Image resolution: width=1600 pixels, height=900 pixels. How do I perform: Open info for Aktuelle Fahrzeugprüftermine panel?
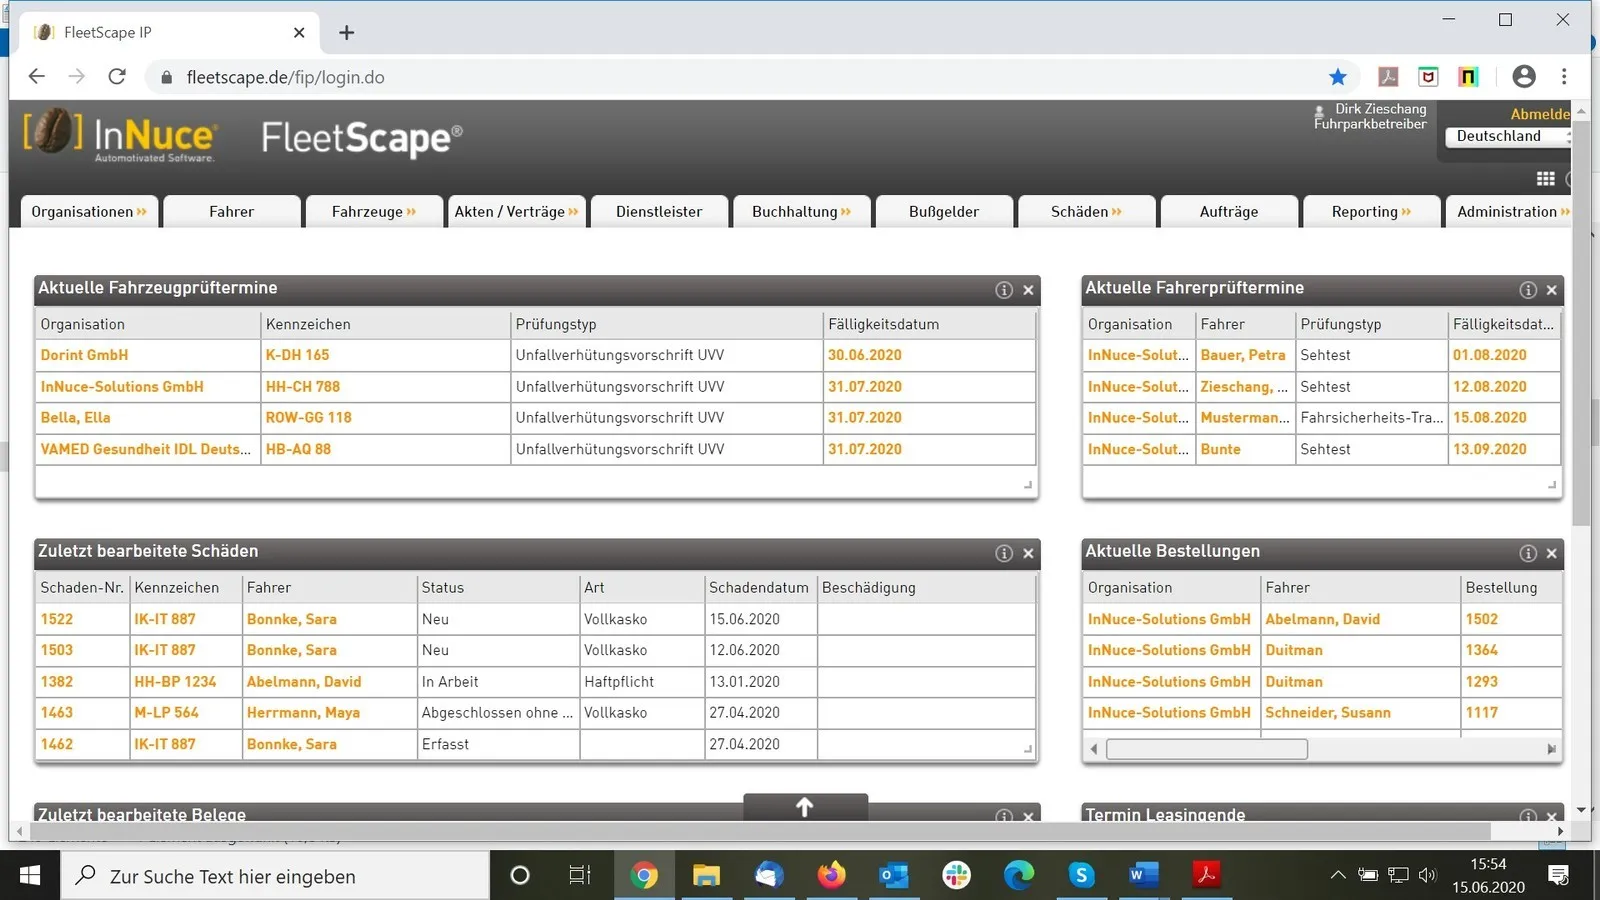tap(1004, 290)
